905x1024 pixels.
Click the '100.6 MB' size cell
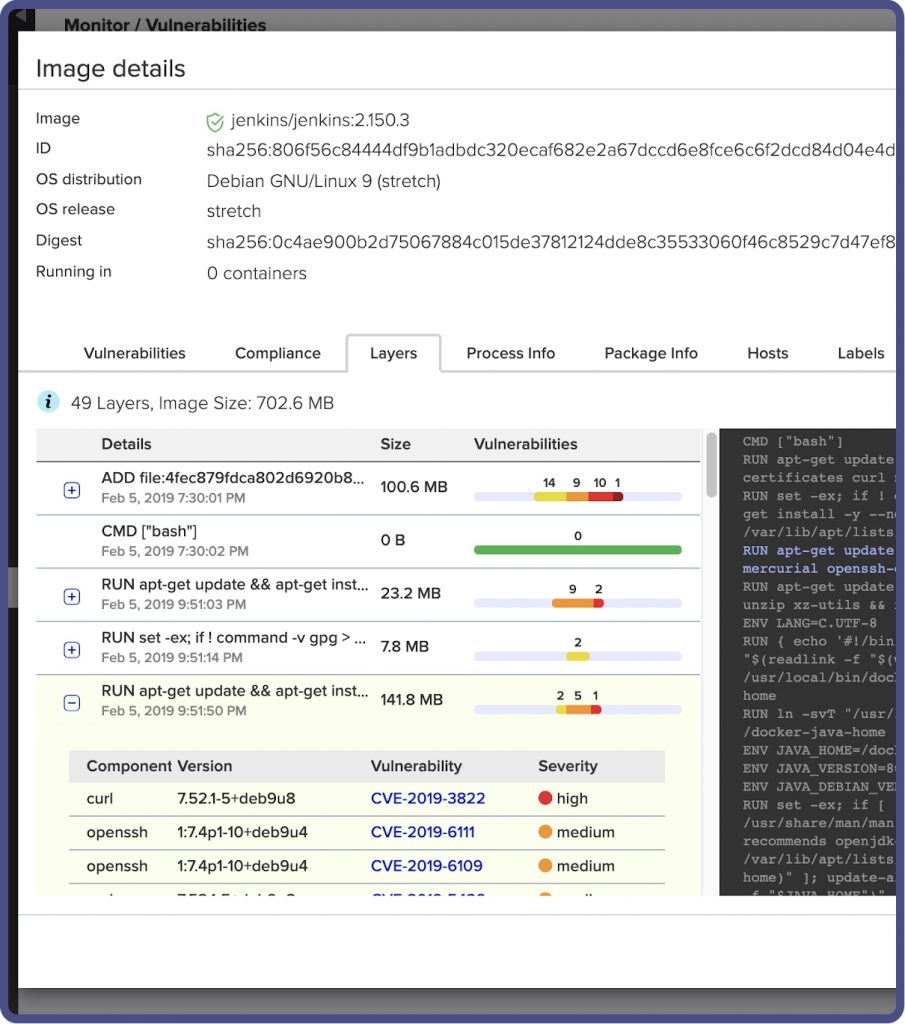coord(414,487)
